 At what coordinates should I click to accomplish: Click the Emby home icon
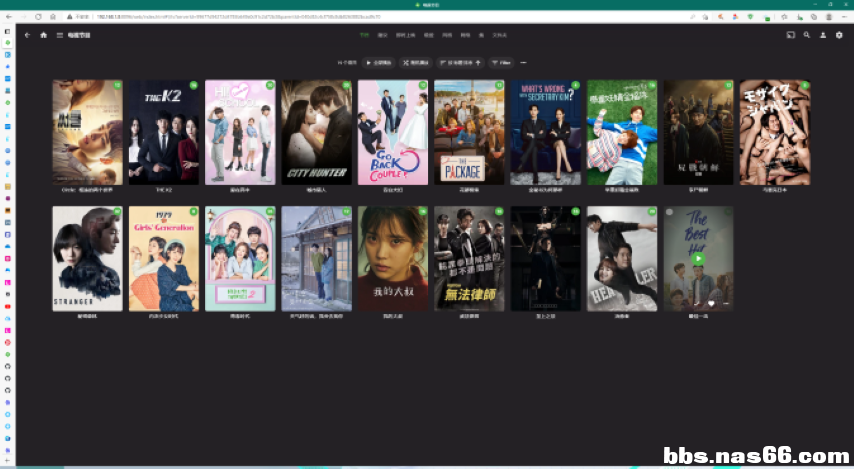click(44, 35)
